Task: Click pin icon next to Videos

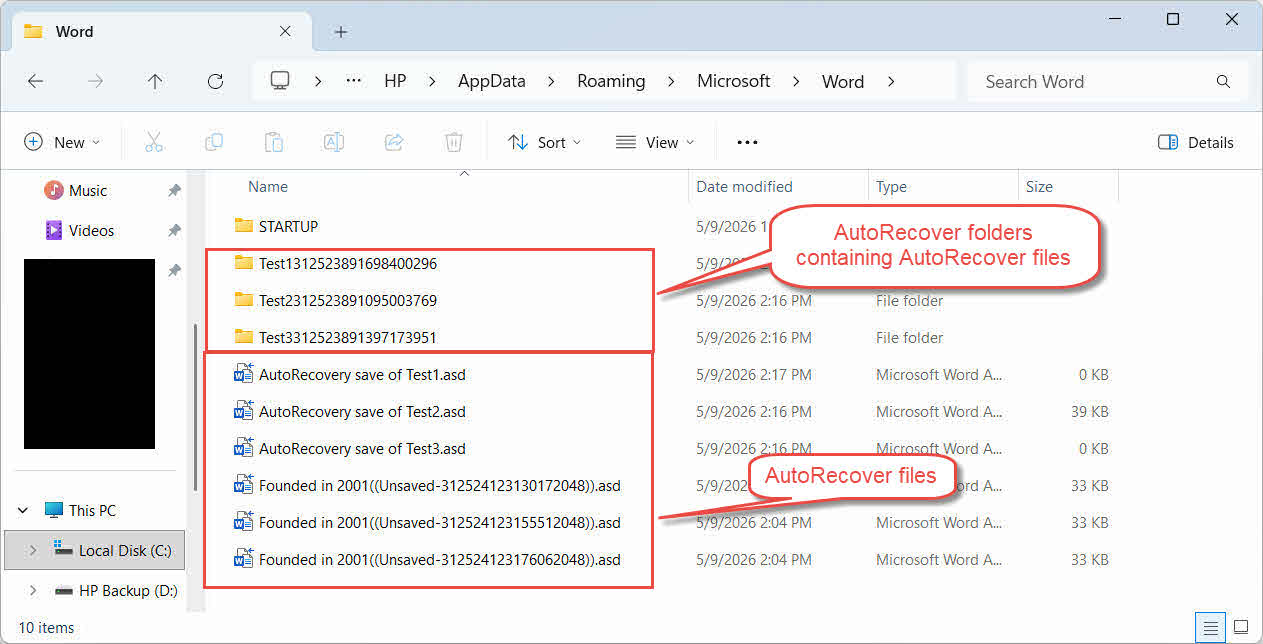Action: click(x=174, y=230)
